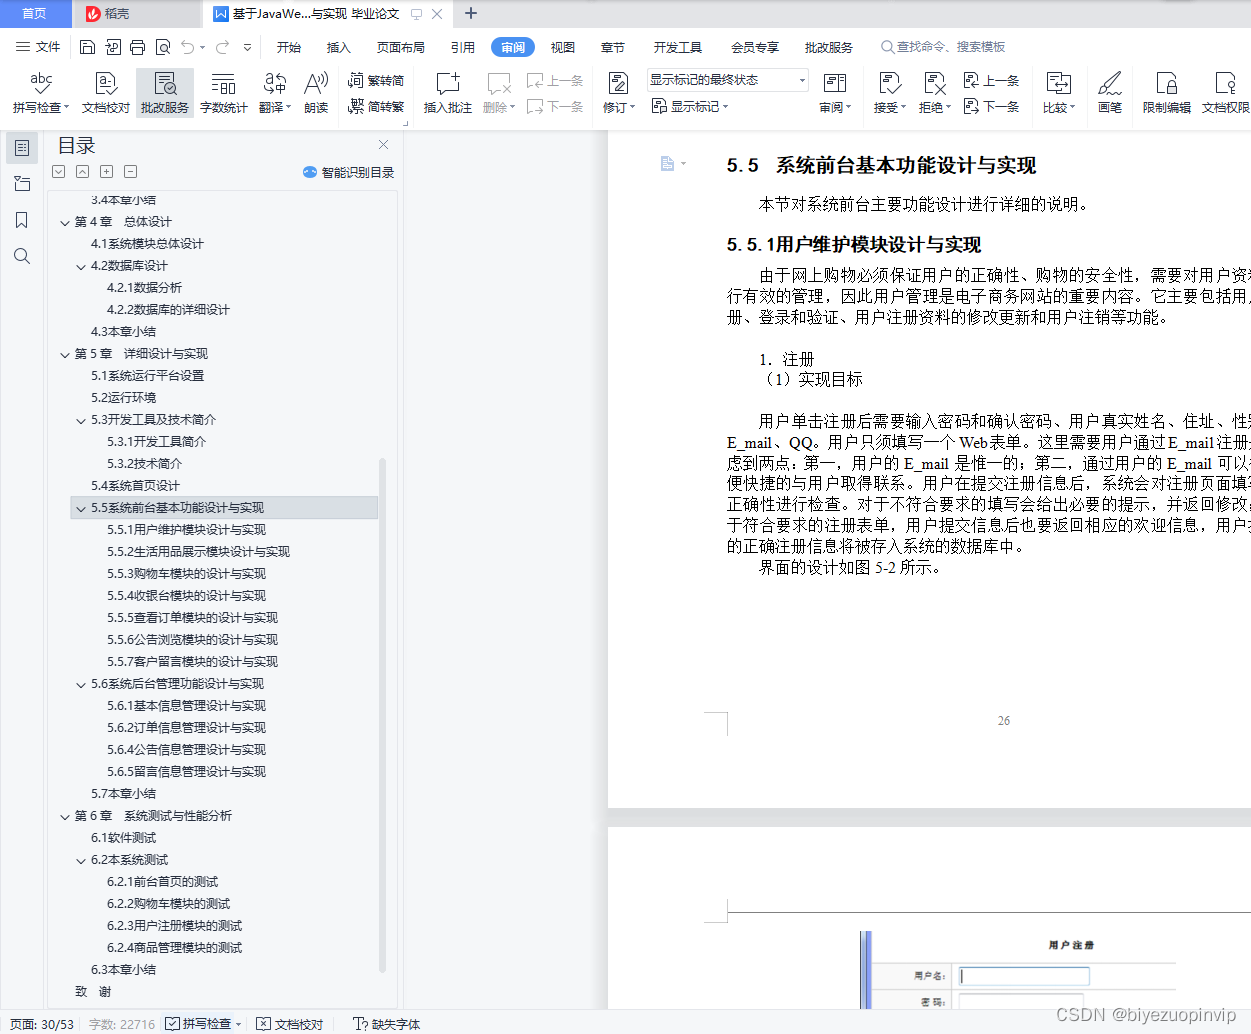1251x1034 pixels.
Task: Collapse the 6.2本系统测试 node
Action: click(x=81, y=860)
